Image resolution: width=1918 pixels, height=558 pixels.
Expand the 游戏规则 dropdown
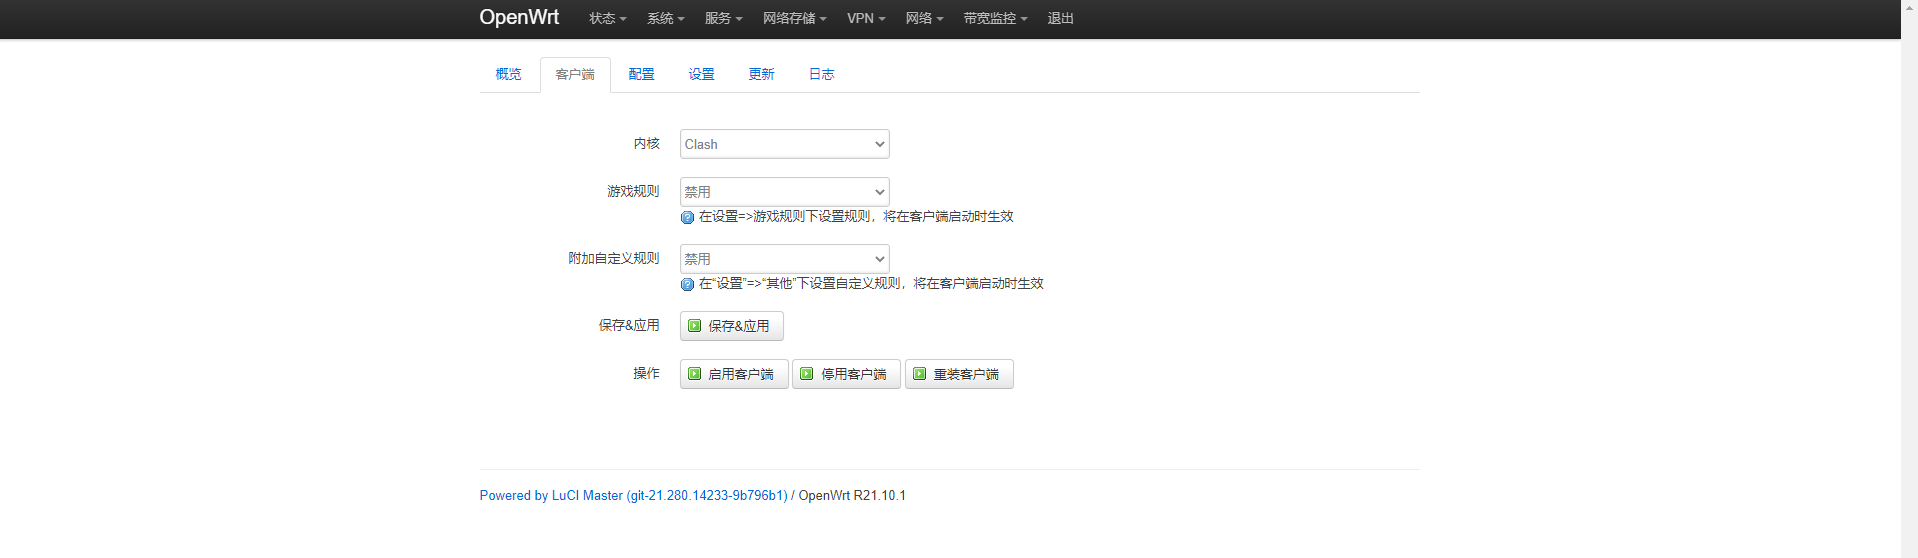[785, 192]
